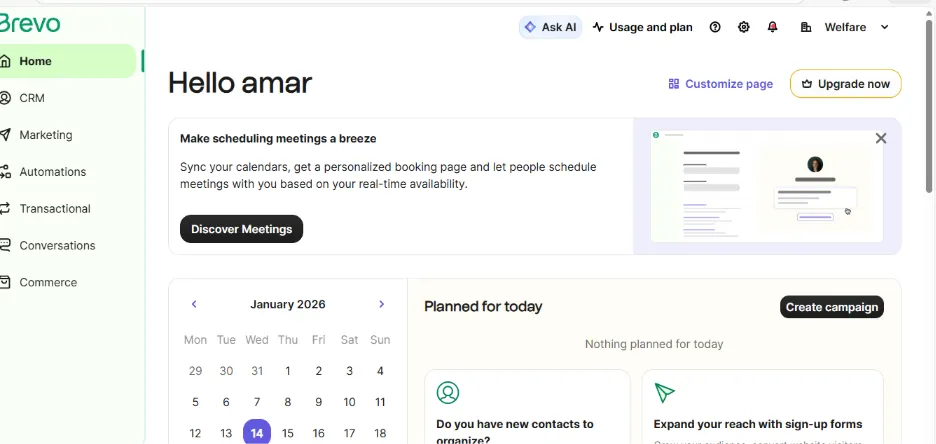This screenshot has height=444, width=936.
Task: Click the Create campaign button
Action: pos(832,307)
